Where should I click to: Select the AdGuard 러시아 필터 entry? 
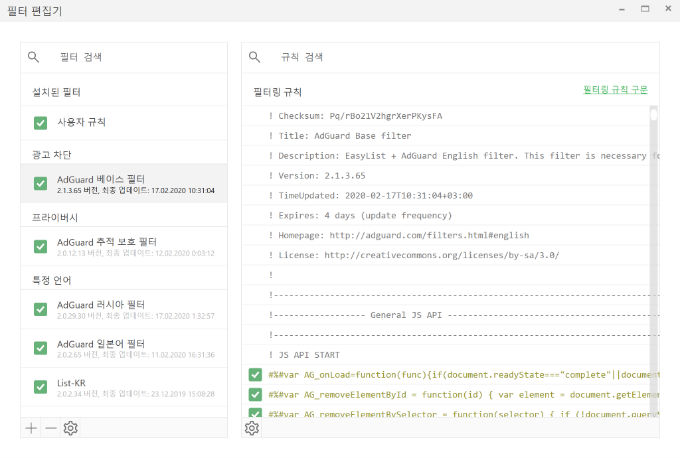click(124, 309)
